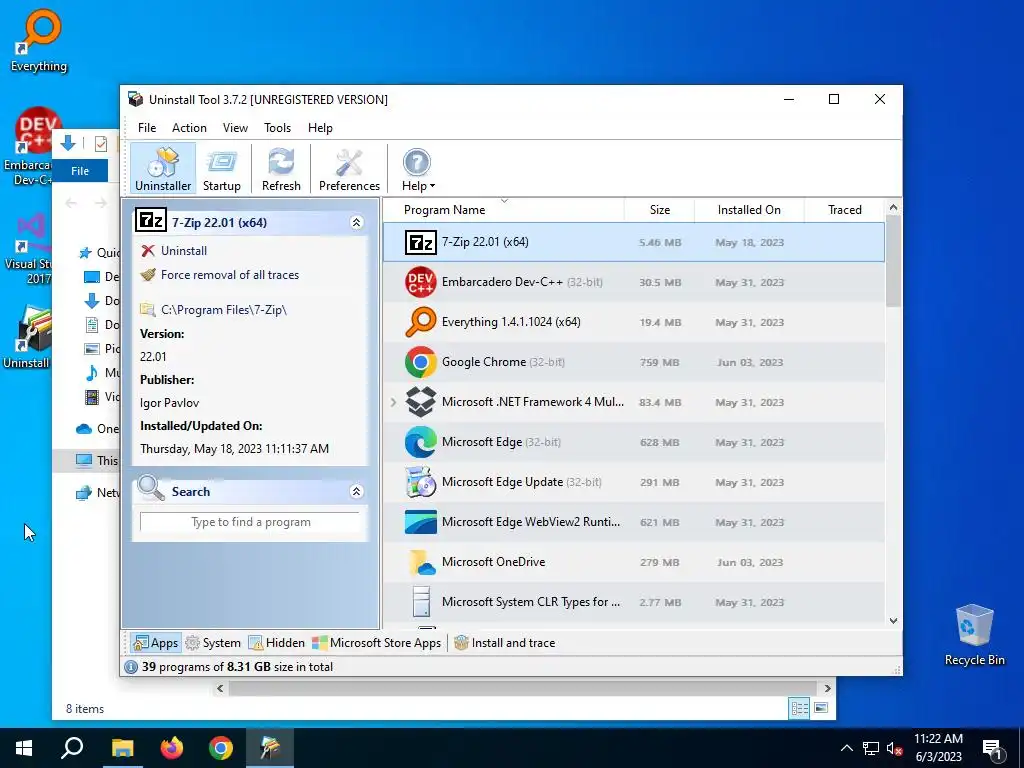Open the notification center icon
Screen dimensions: 1024x768
point(992,749)
